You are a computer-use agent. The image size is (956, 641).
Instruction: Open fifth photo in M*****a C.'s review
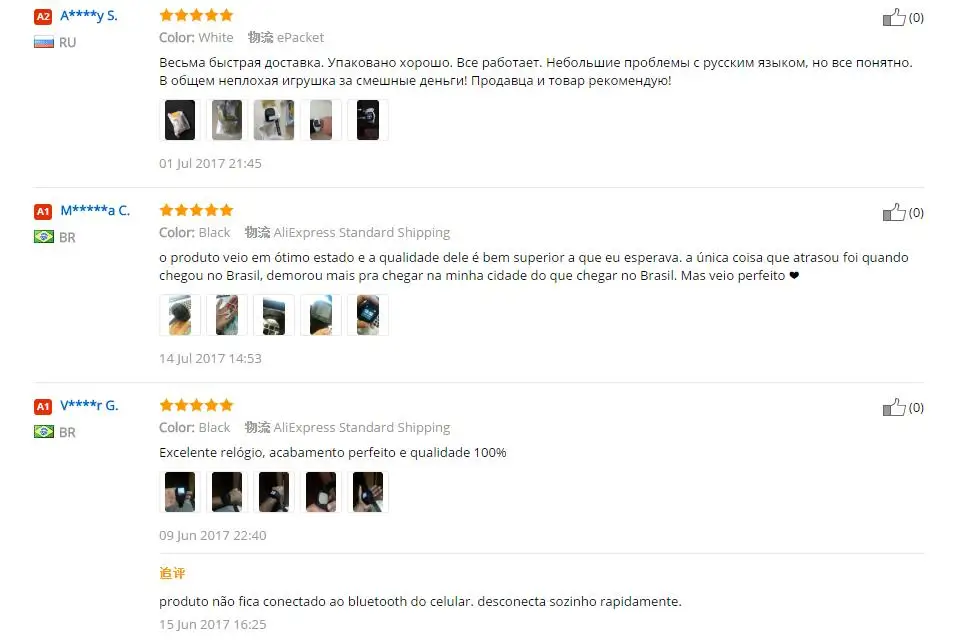[368, 315]
